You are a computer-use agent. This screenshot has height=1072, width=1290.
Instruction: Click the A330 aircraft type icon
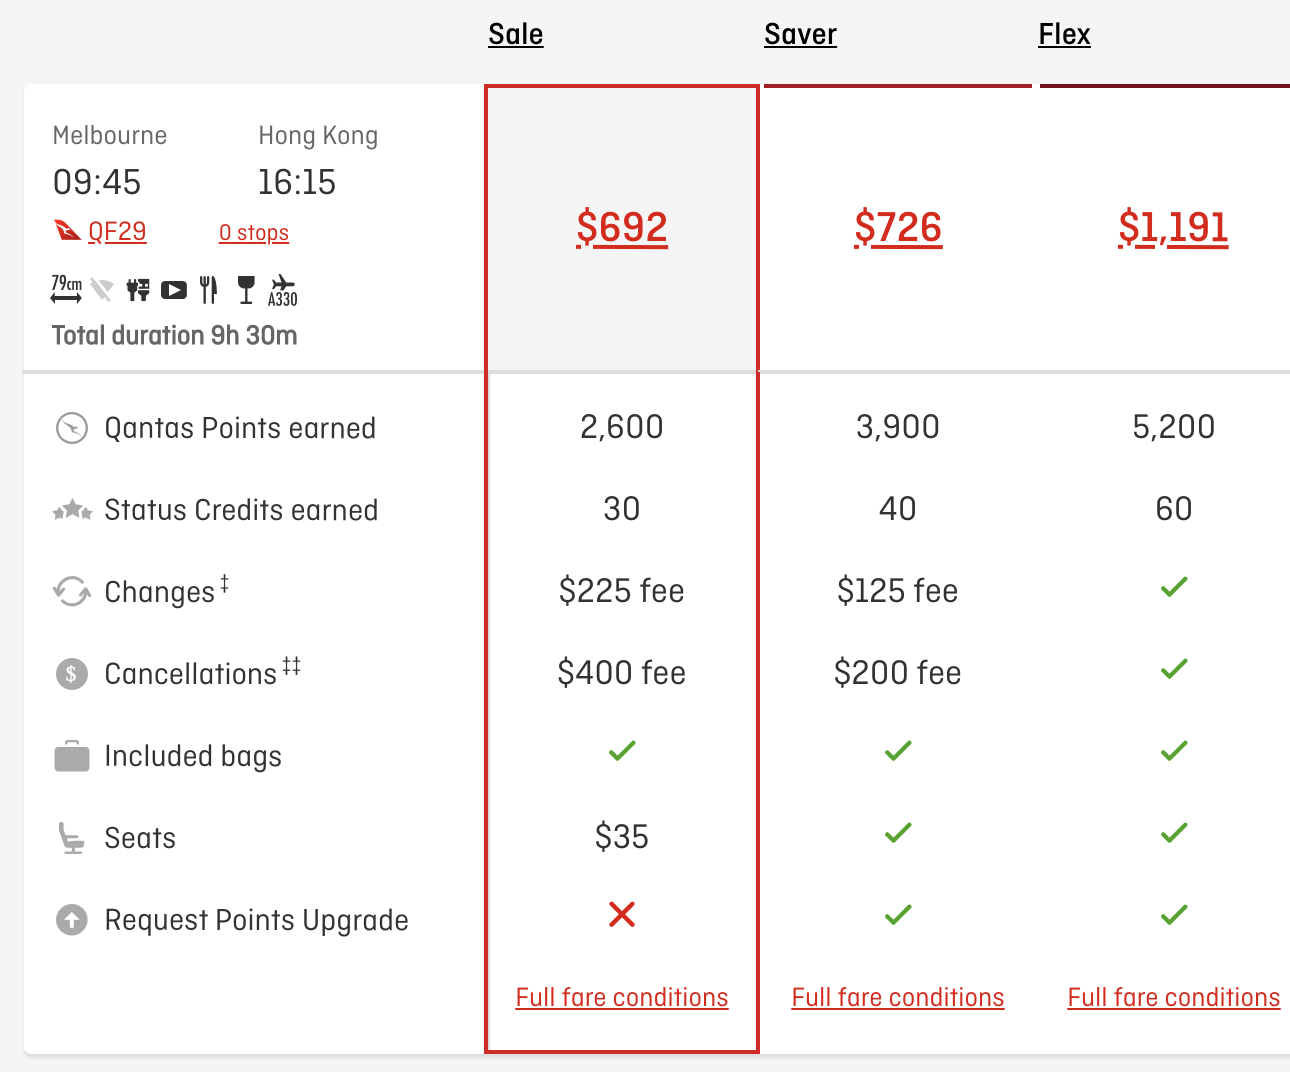pyautogui.click(x=283, y=291)
